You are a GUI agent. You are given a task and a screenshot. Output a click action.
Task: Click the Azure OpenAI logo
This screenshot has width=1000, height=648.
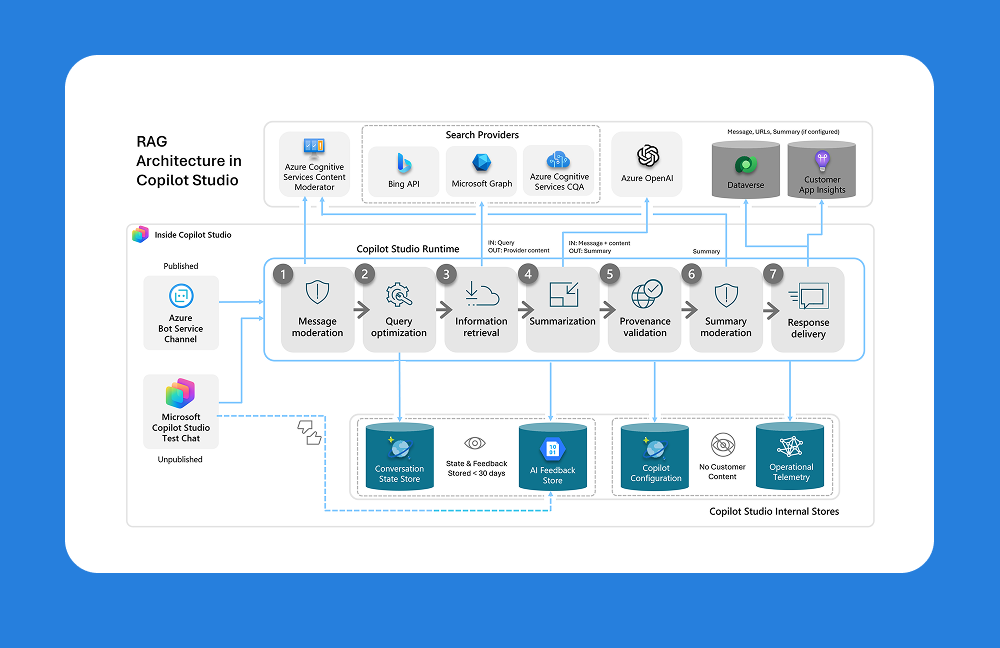pos(648,156)
